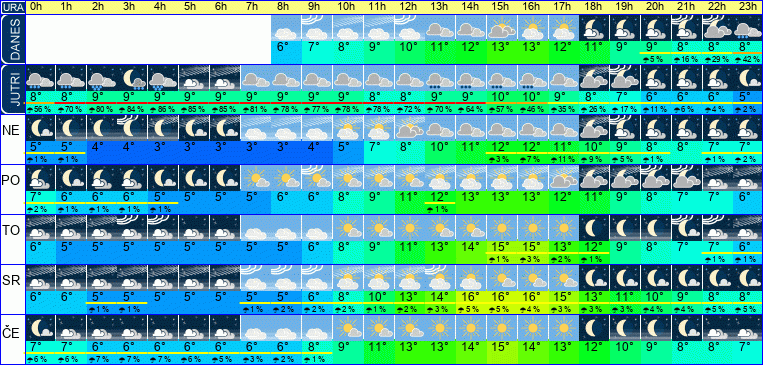
Task: Click the JUTRI 3h moon with shower icon
Action: point(132,78)
